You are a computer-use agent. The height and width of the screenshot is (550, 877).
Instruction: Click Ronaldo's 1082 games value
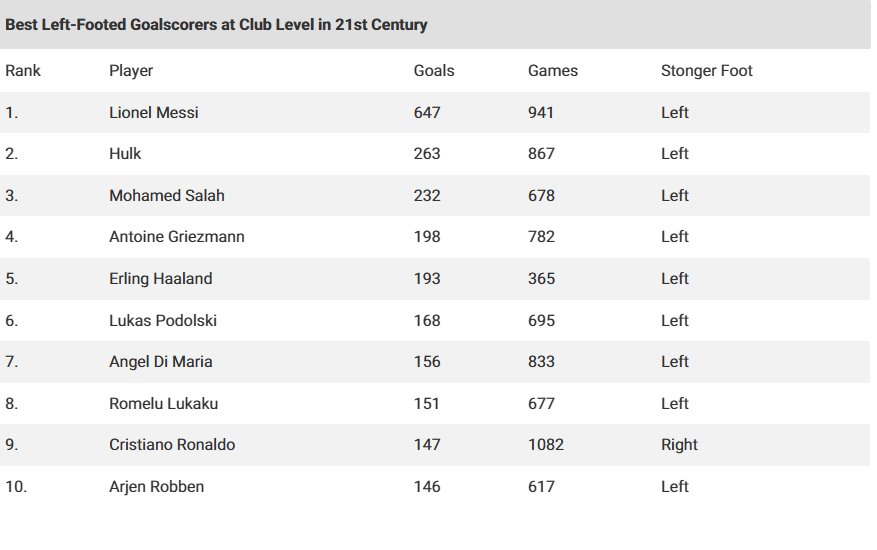click(x=545, y=445)
